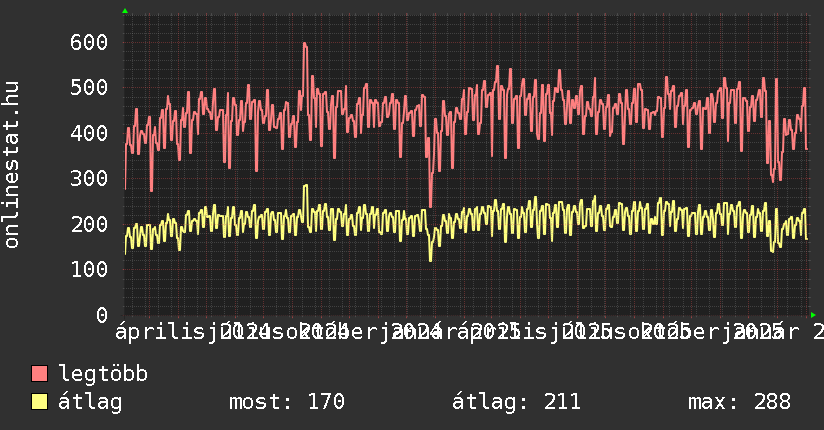Click the 'átlag: 211' statistic value
824x430 pixels.
click(x=516, y=402)
